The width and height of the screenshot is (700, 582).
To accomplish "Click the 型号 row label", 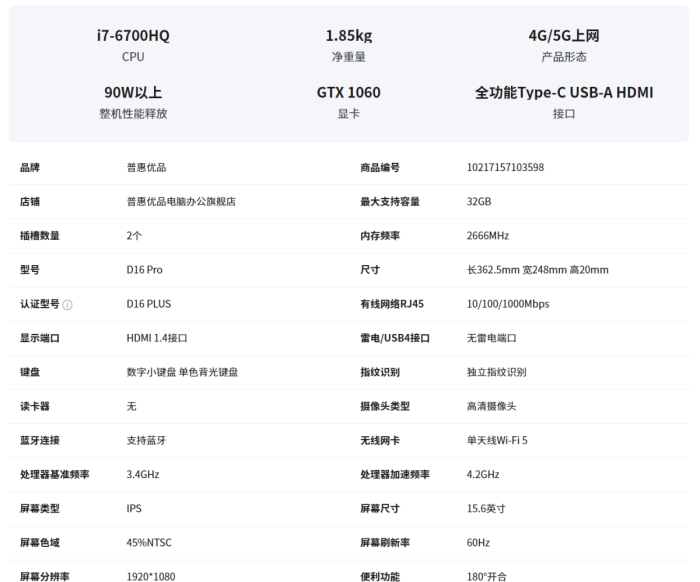I will coord(30,270).
